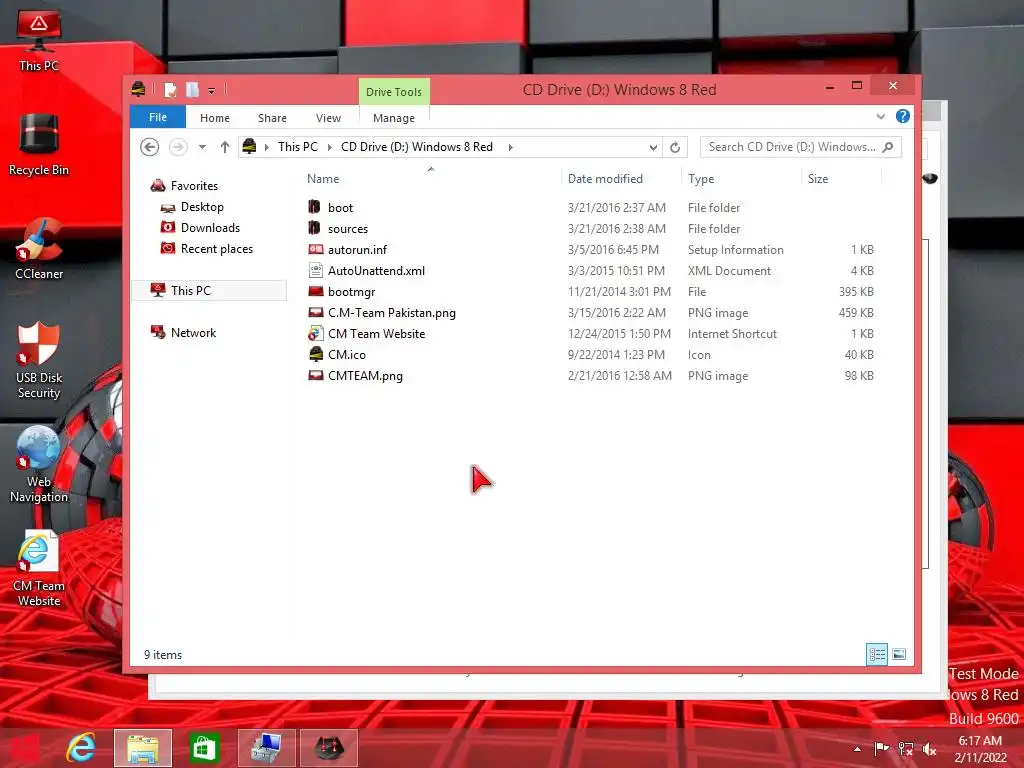Launch Internet Explorer from the taskbar
This screenshot has width=1024, height=768.
[x=81, y=747]
